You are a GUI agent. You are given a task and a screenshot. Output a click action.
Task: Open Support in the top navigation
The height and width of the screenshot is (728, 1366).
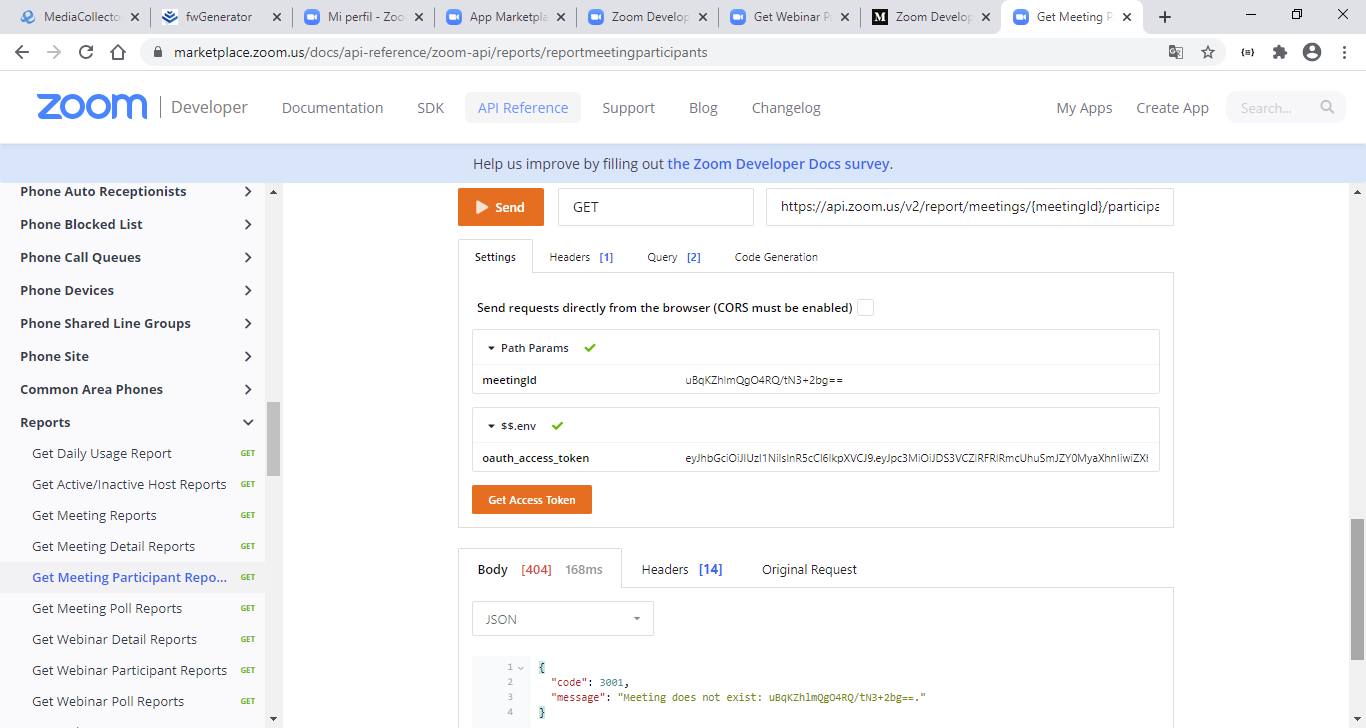pos(628,107)
